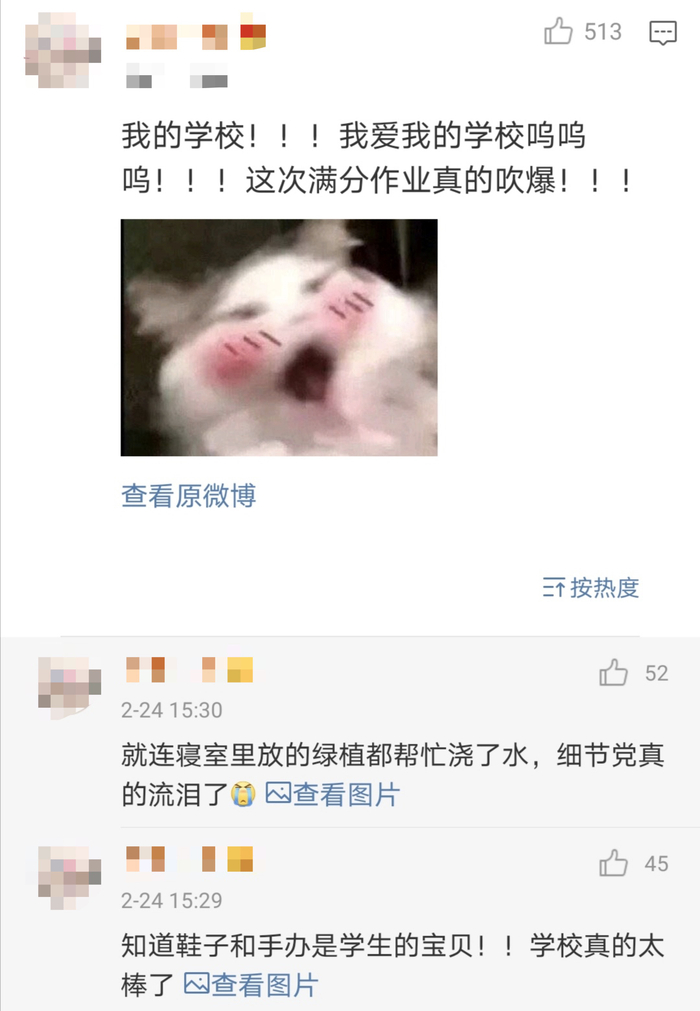
Task: Click image icon beside 查看图片 in 15:30 comment
Action: [278, 792]
